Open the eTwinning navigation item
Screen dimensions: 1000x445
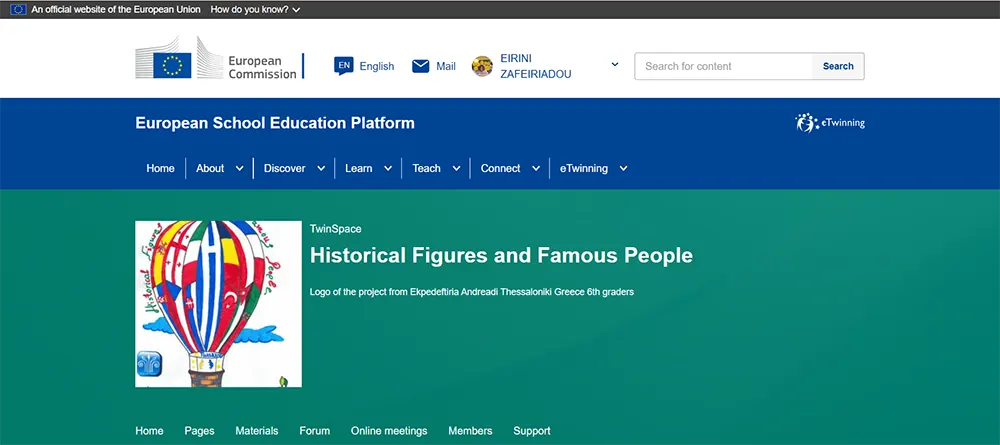click(x=584, y=168)
